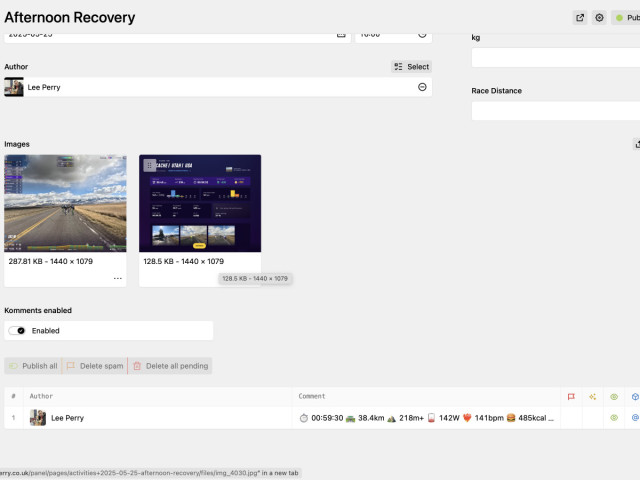Click the green eye icon in table header
The image size is (640, 480).
point(614,396)
